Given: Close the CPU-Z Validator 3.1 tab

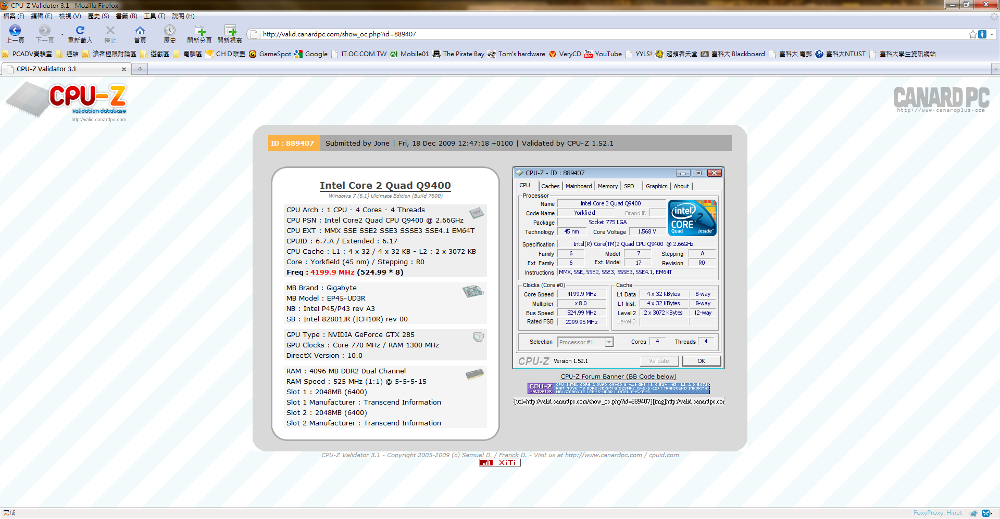Looking at the screenshot, I should click(x=124, y=69).
